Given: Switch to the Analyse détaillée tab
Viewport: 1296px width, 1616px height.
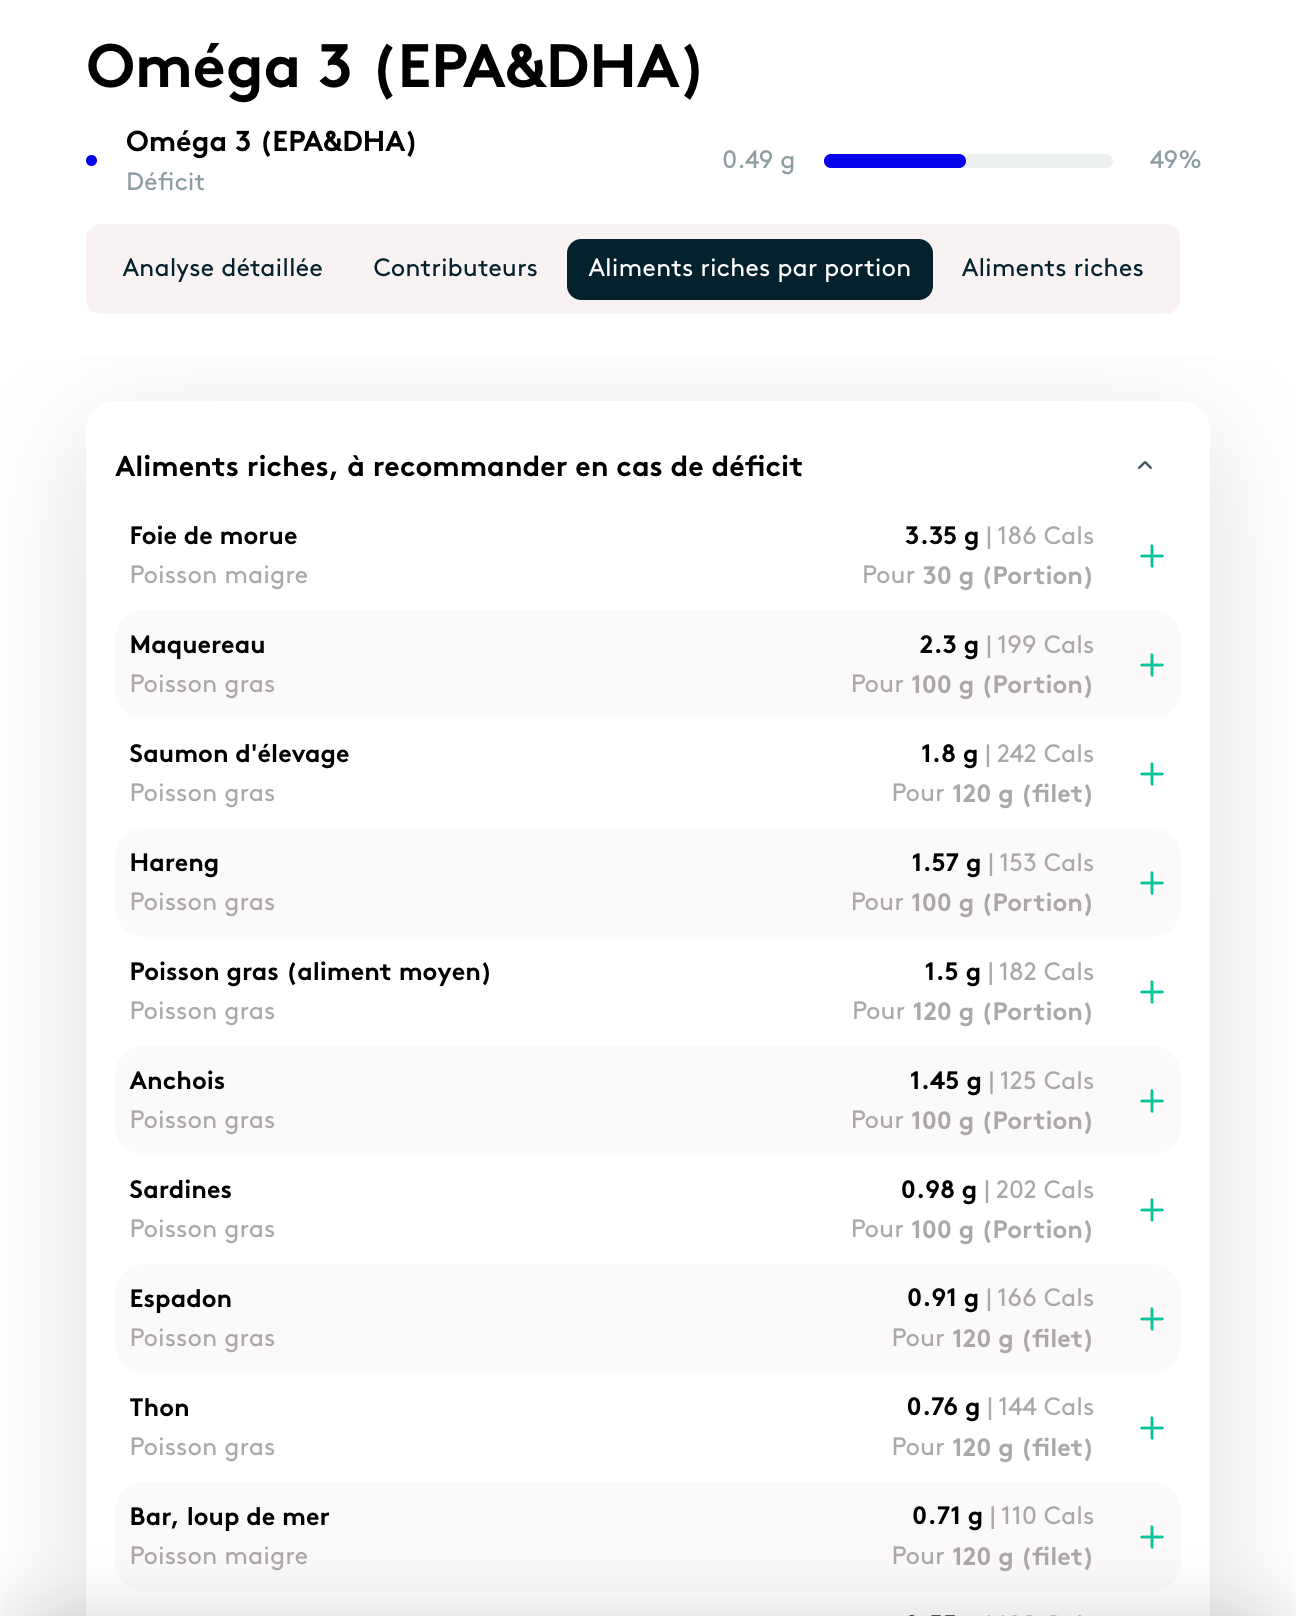Looking at the screenshot, I should click(x=221, y=268).
